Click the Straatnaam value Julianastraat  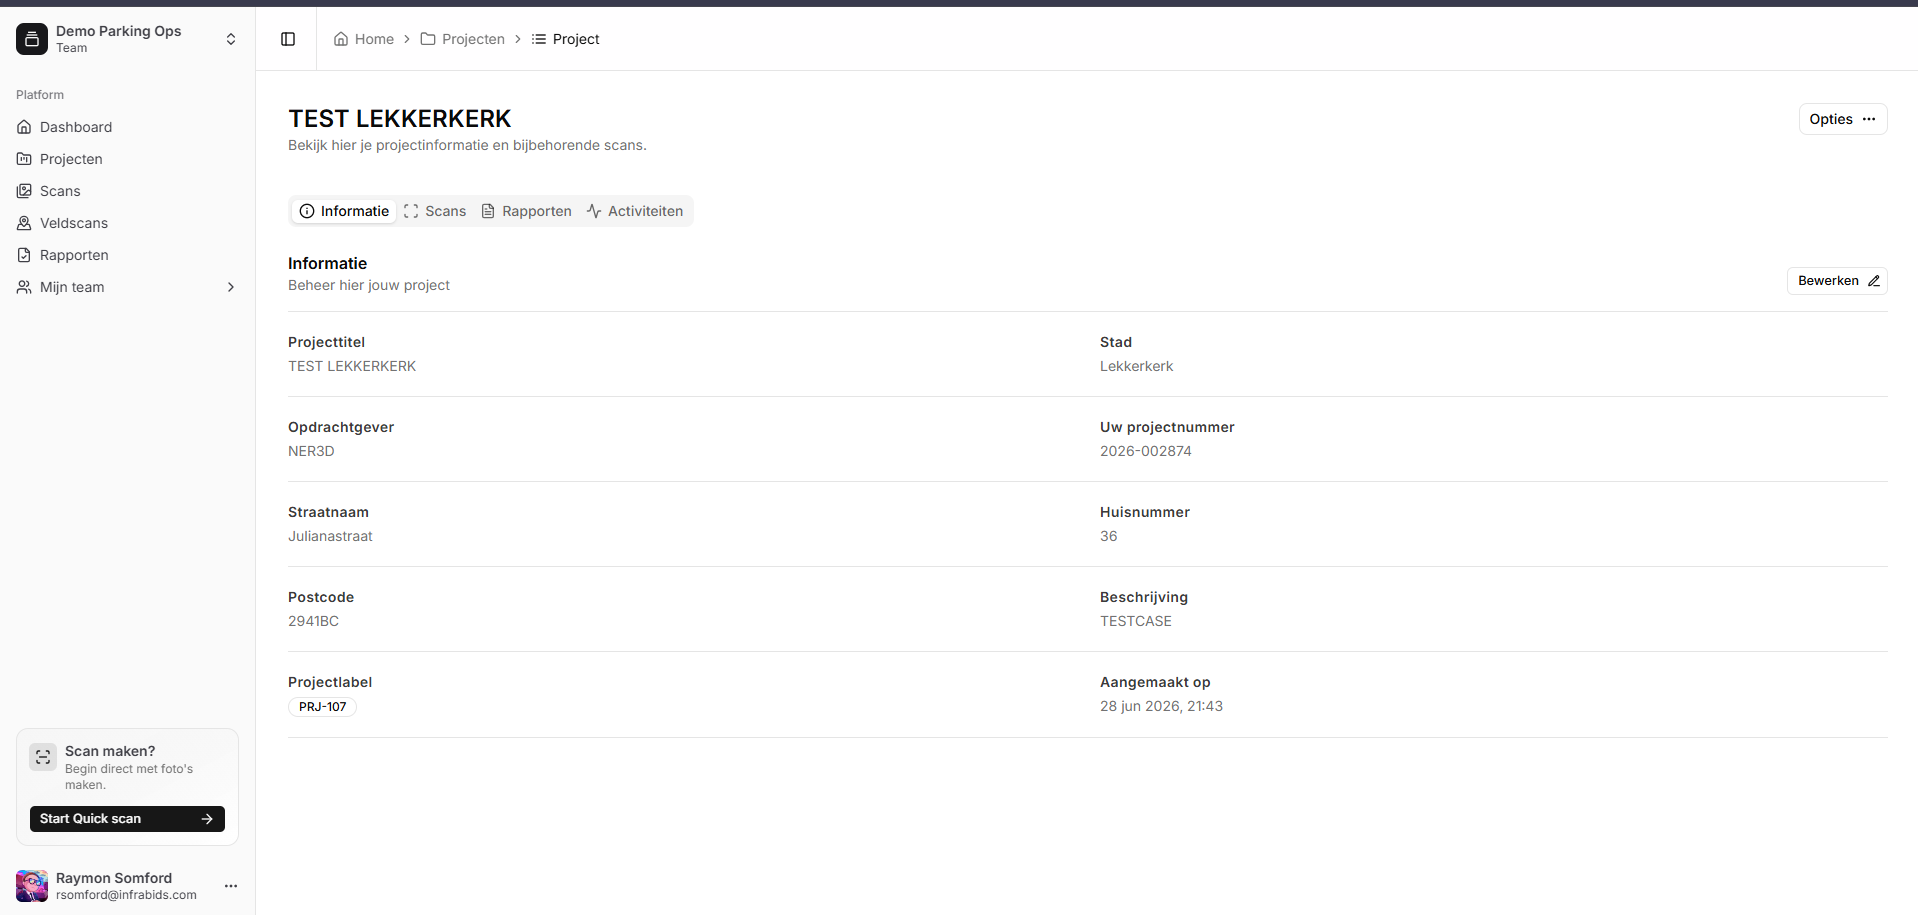click(x=330, y=536)
